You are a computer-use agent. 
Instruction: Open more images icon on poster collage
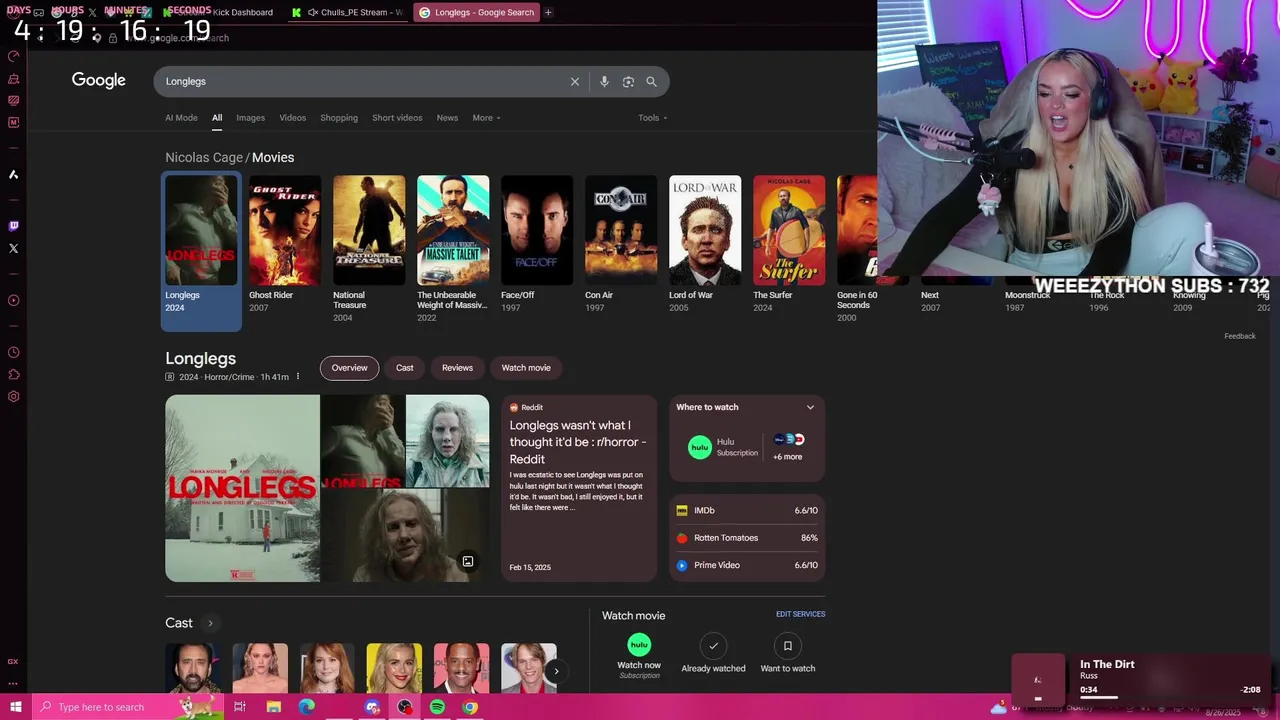point(467,561)
